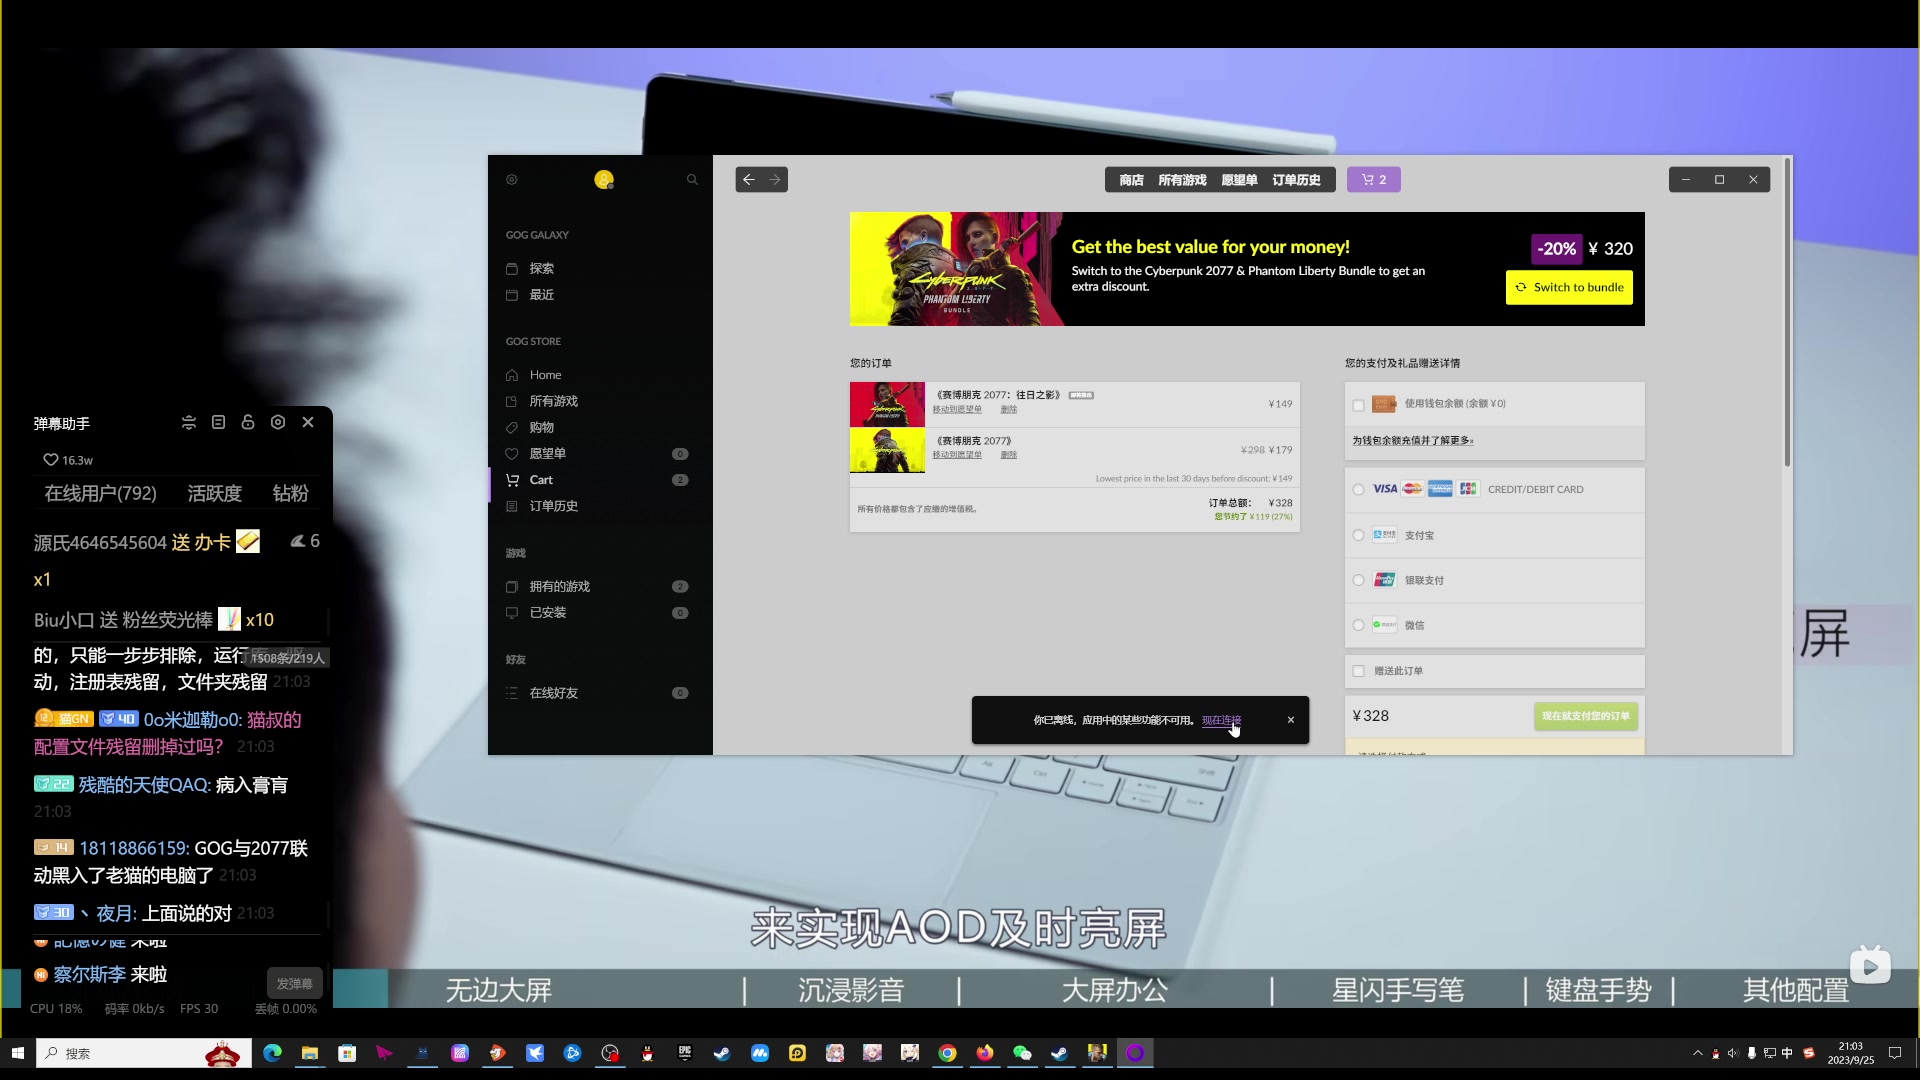
Task: Select credit/debit card payment option
Action: (x=1358, y=490)
